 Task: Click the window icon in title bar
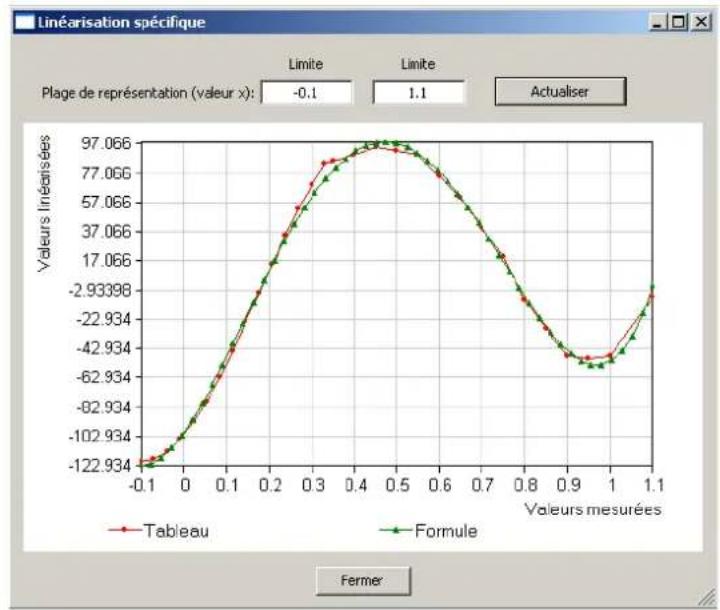pos(25,22)
